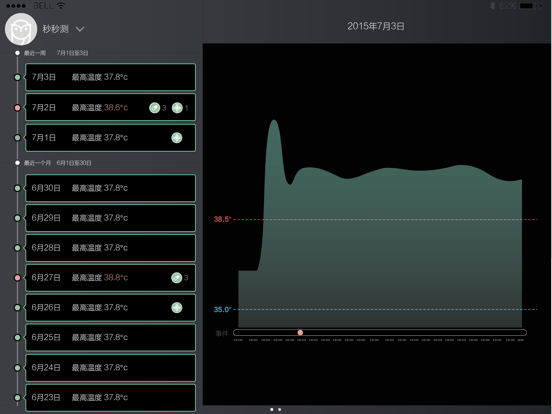Click the green timeline dot for 6月24日

(x=17, y=368)
